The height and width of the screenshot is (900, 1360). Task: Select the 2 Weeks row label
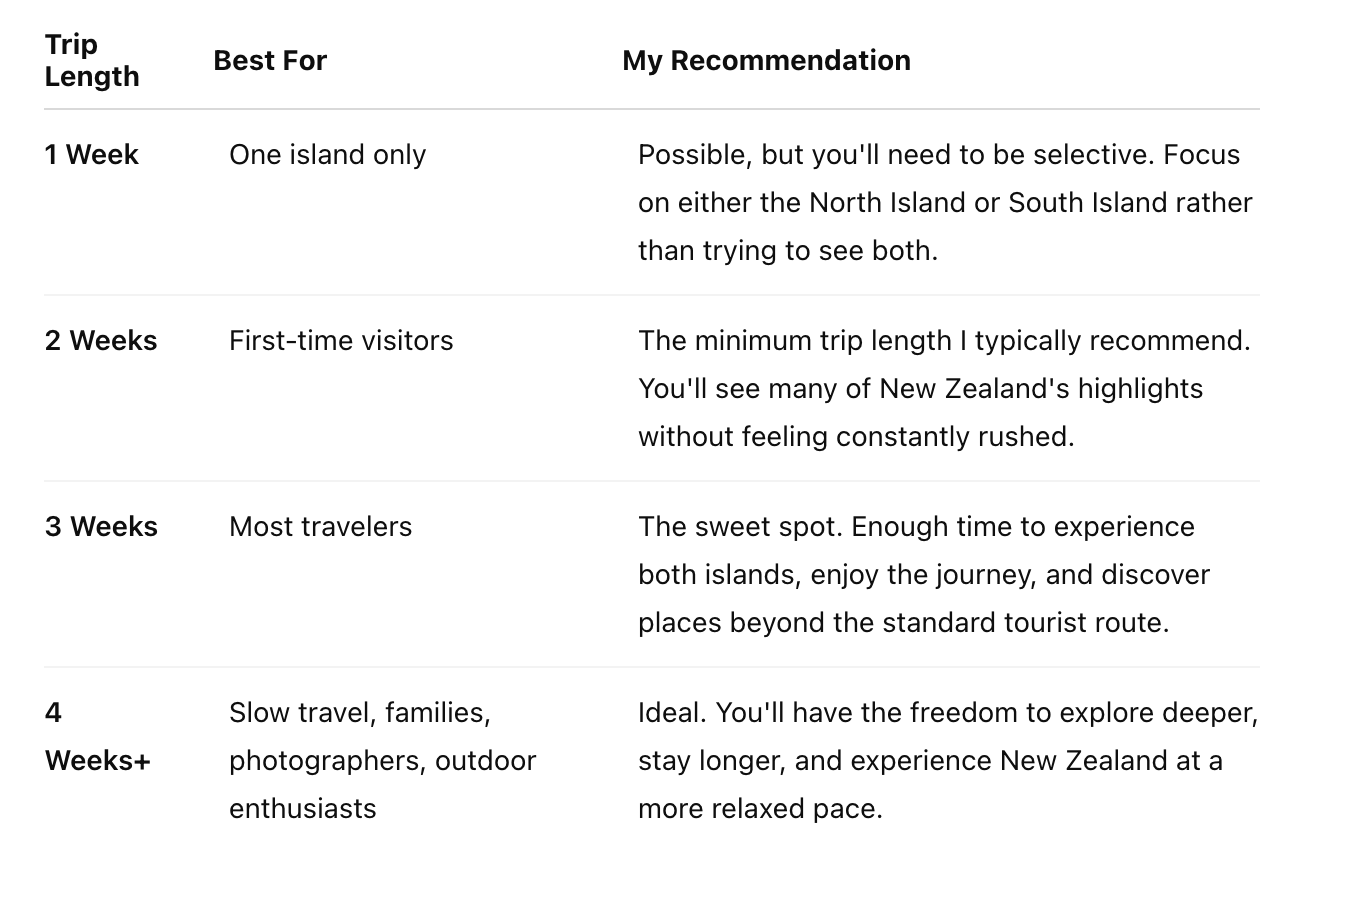click(x=101, y=340)
